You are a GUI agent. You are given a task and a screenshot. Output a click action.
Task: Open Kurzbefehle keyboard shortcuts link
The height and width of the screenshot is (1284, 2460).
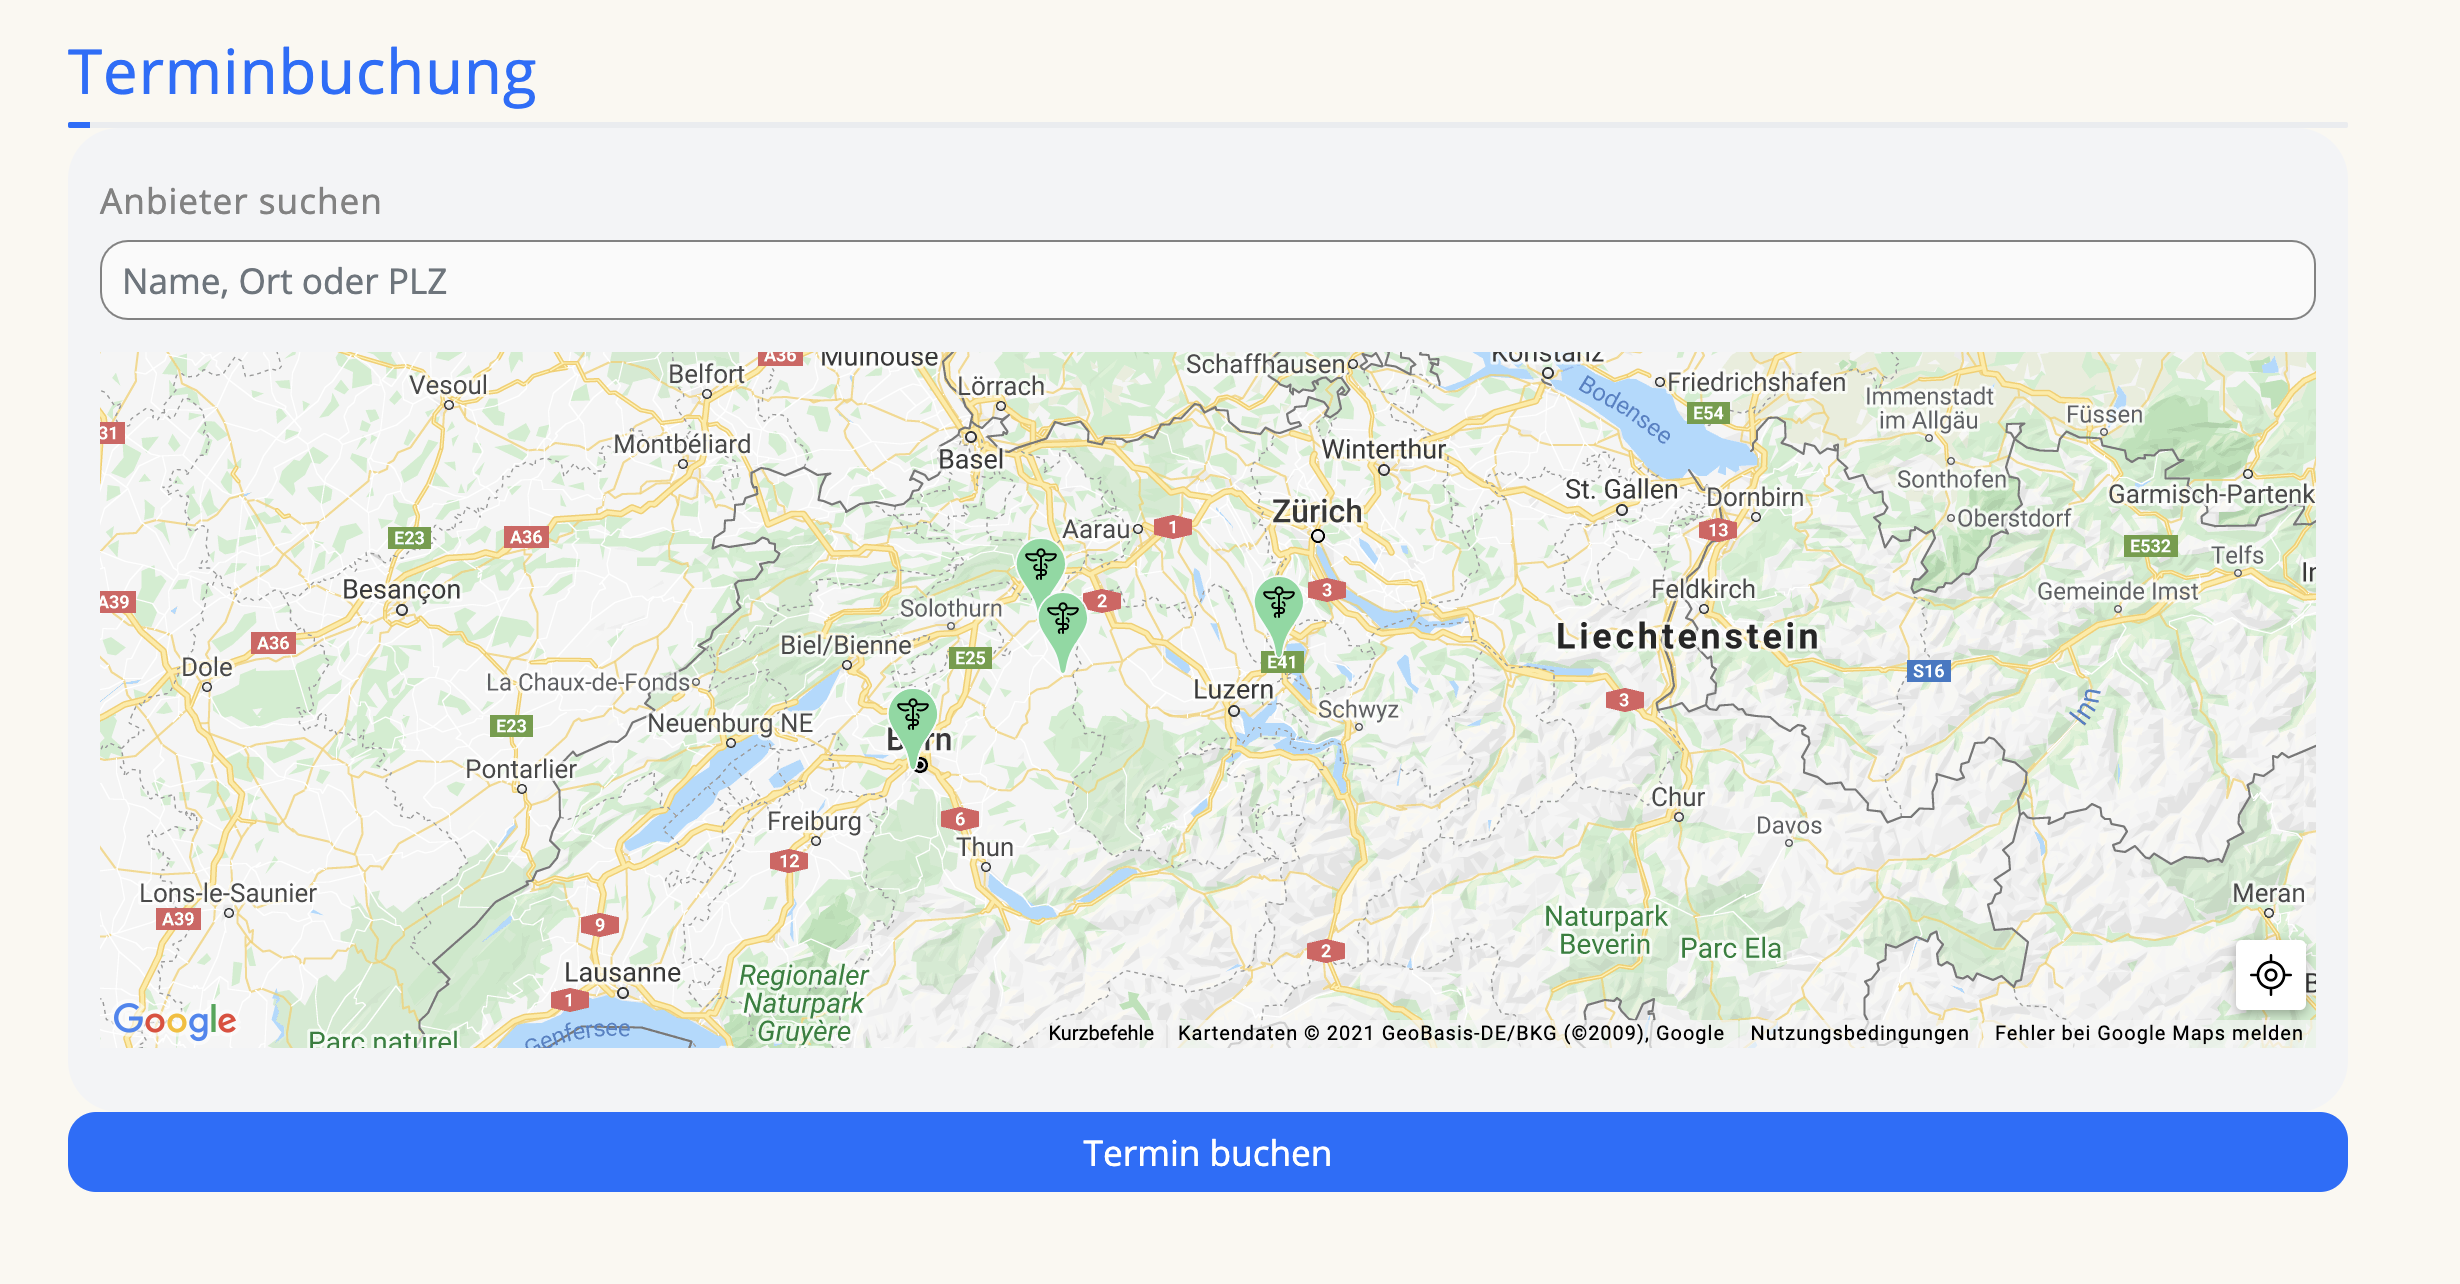pyautogui.click(x=1101, y=1033)
